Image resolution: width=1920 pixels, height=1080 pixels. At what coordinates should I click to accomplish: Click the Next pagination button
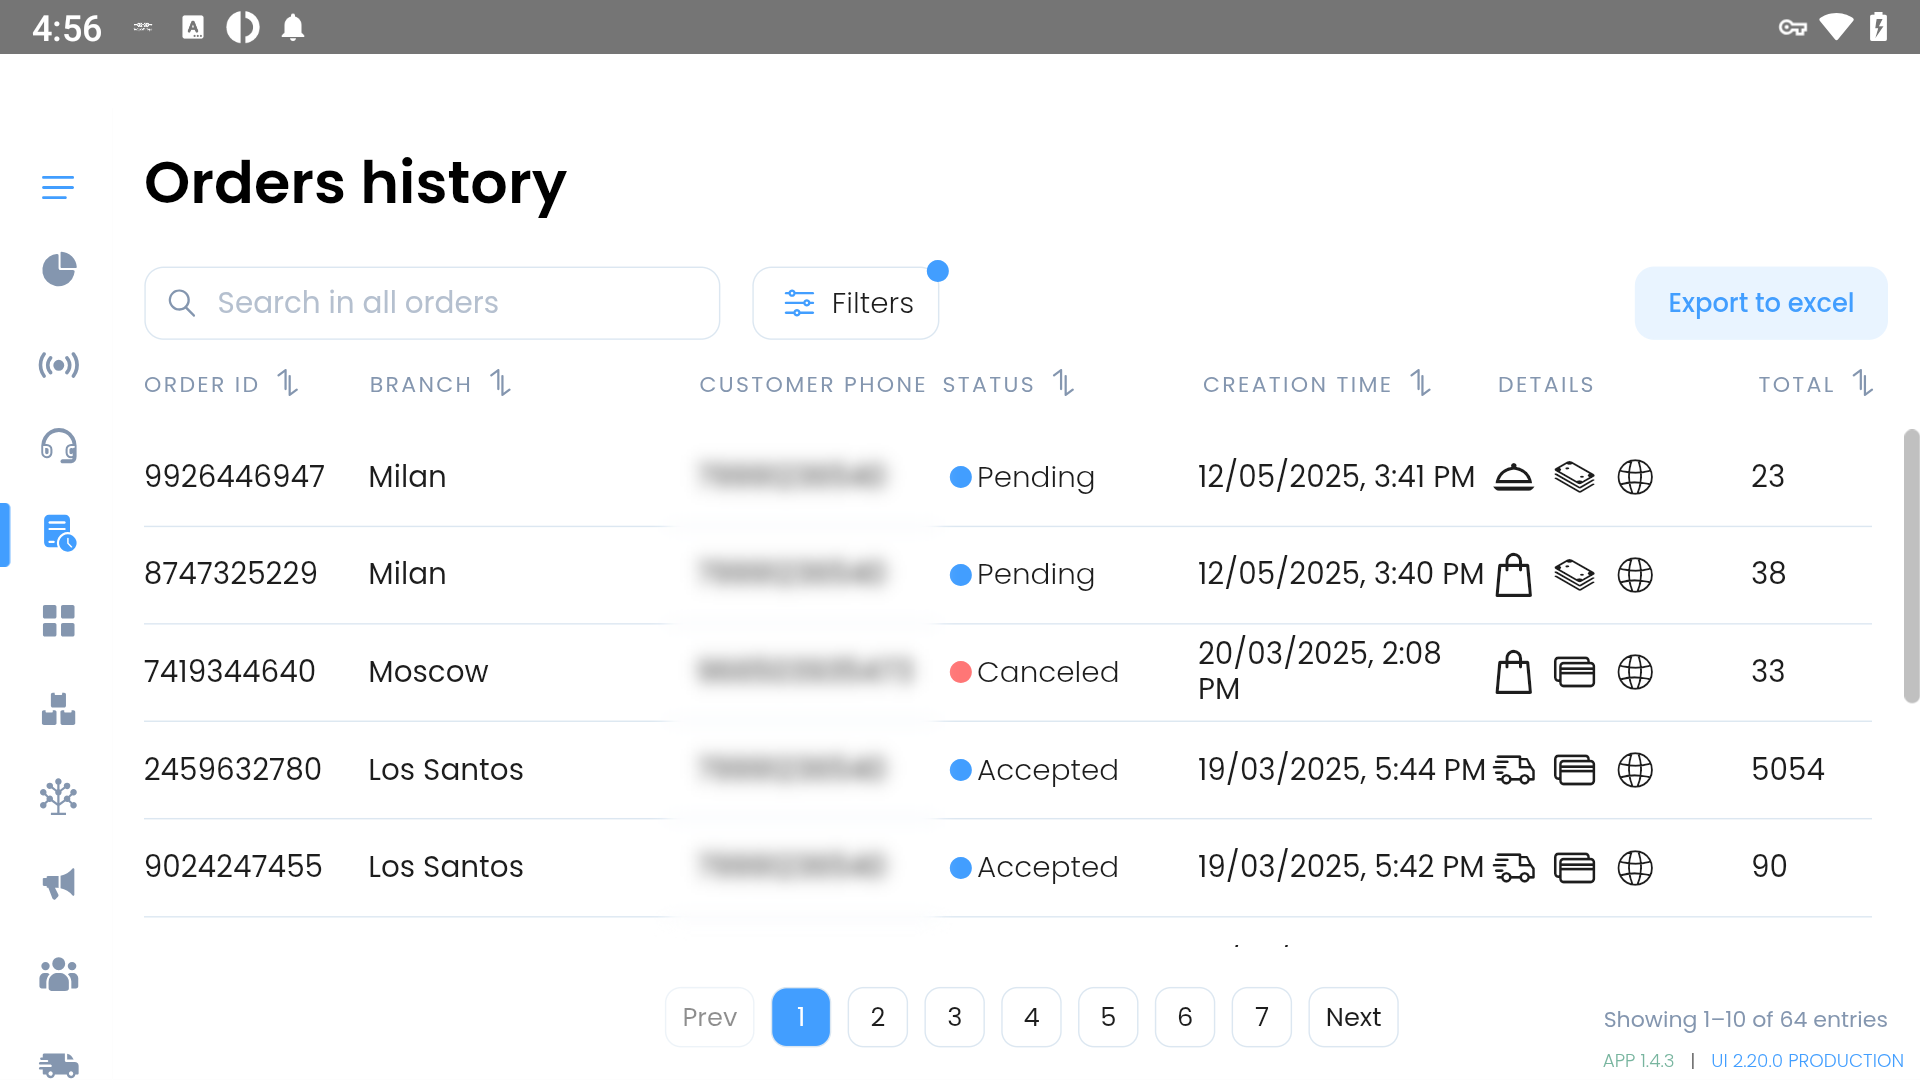[1353, 1017]
